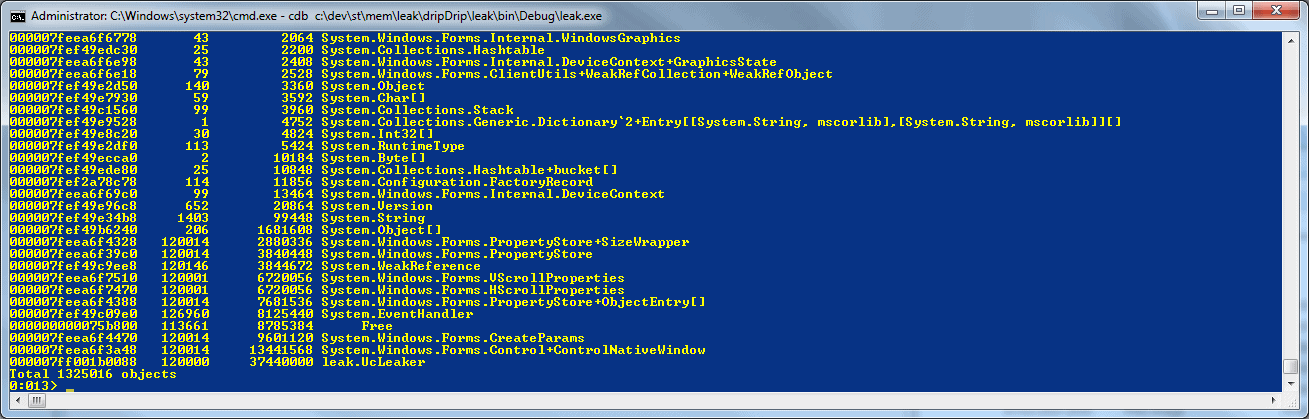
Task: Click the vertical scrollbar track above thumb
Action: (1290, 203)
